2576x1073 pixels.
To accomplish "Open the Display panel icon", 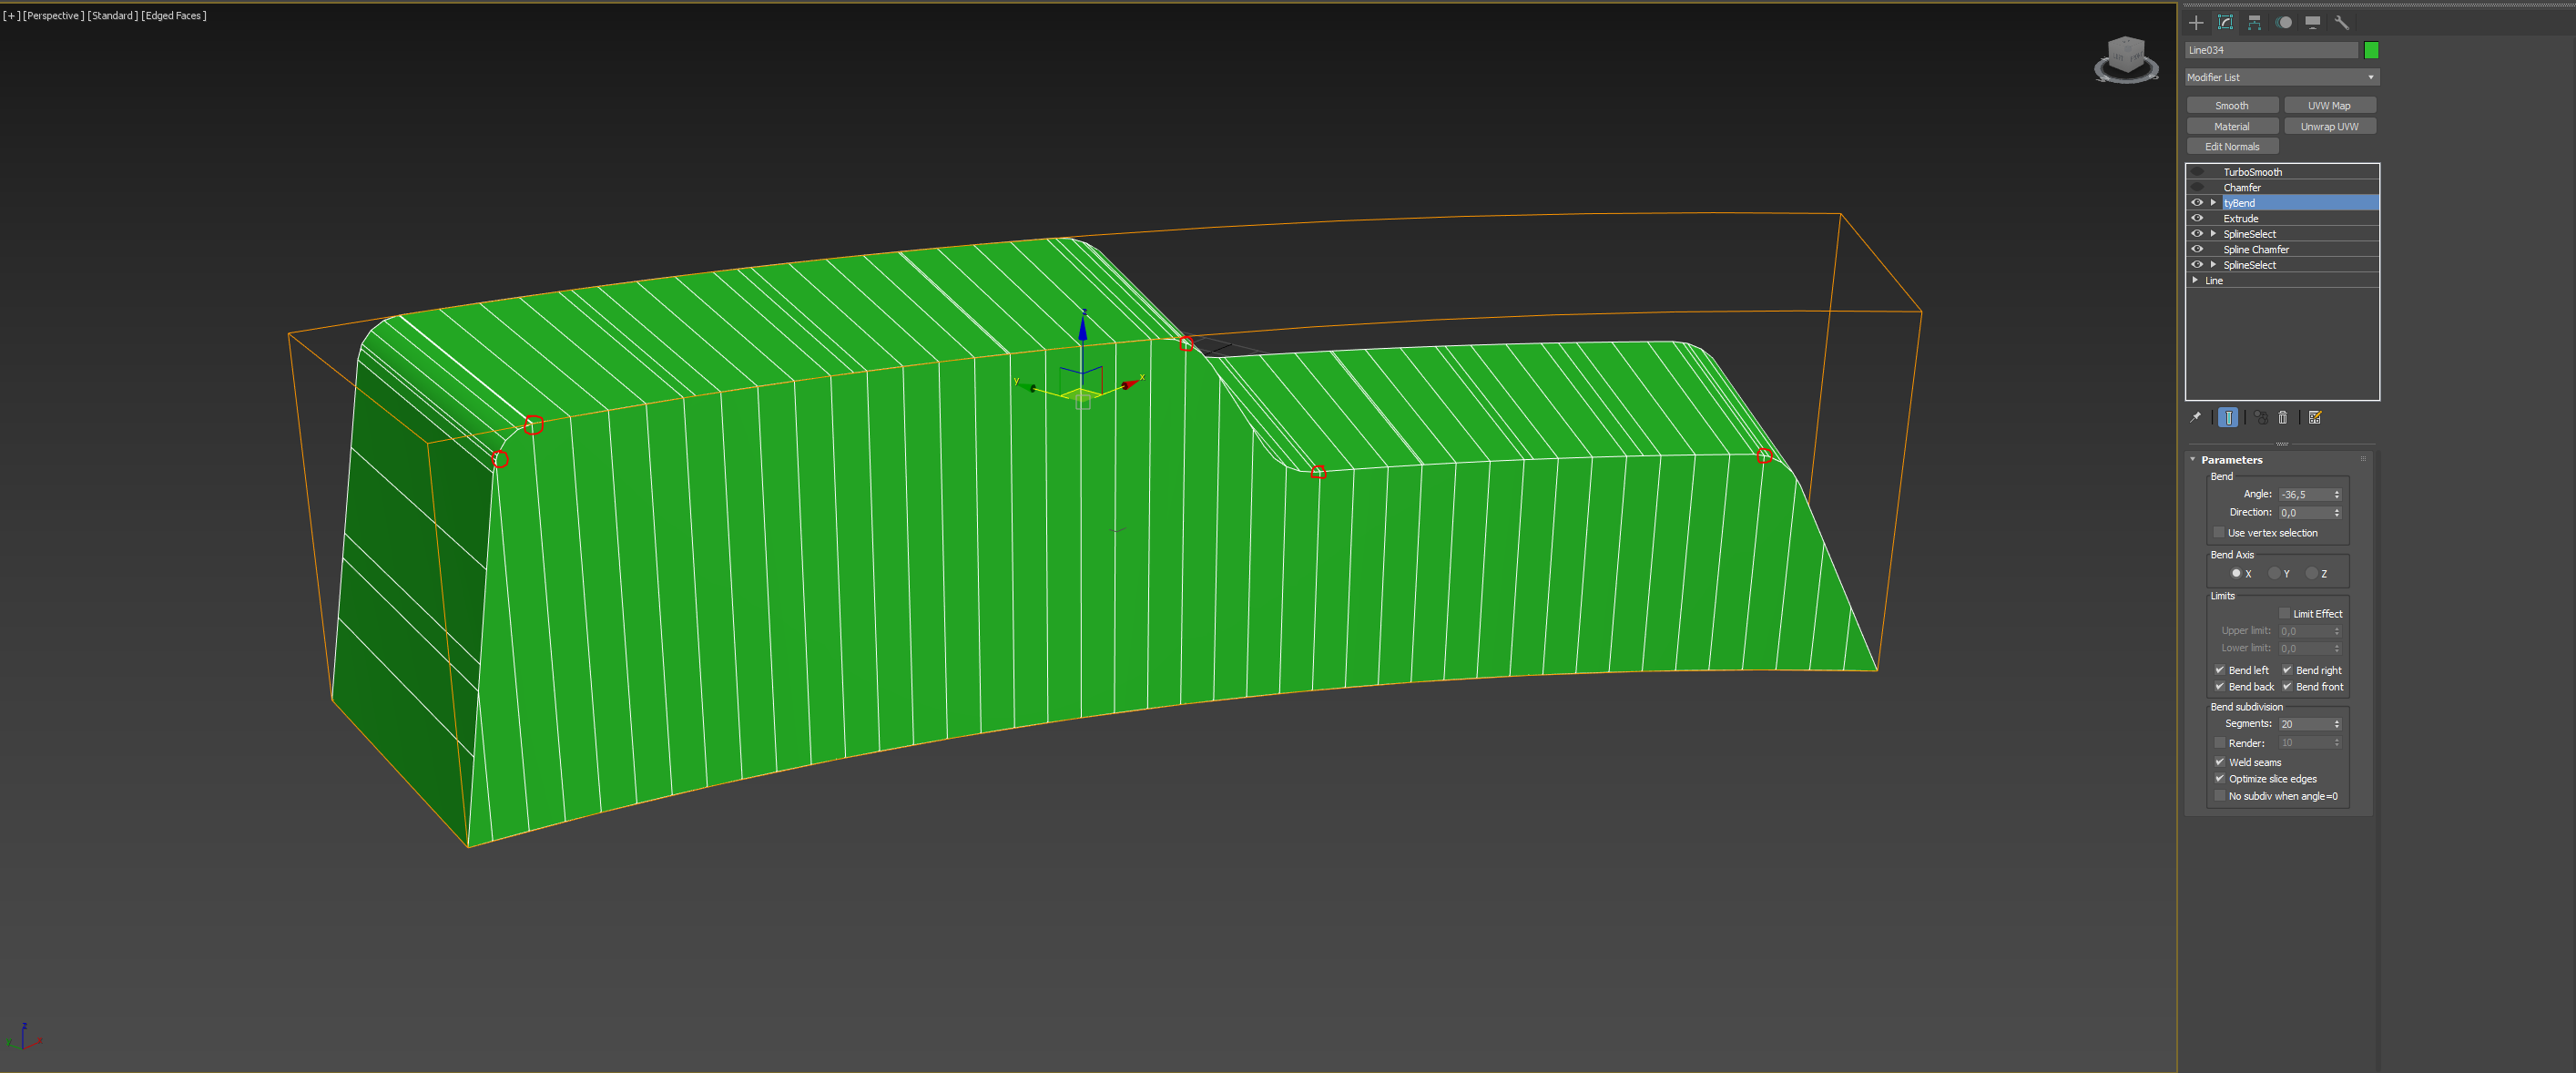I will point(2313,22).
